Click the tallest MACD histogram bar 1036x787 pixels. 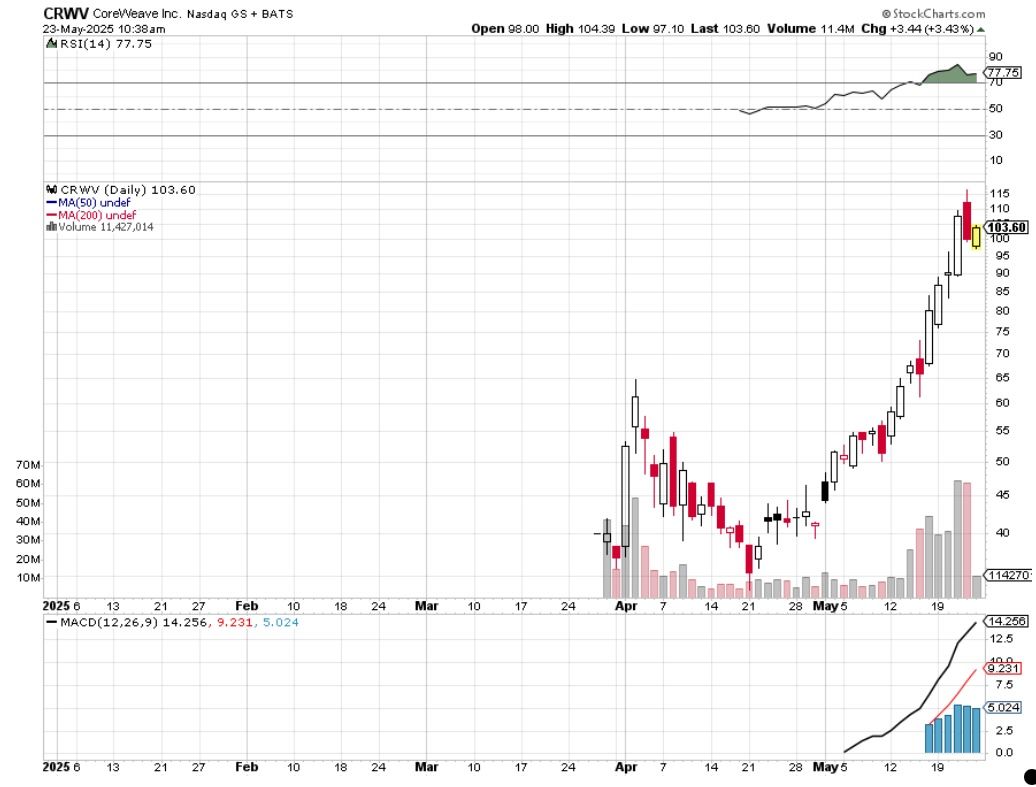click(956, 729)
